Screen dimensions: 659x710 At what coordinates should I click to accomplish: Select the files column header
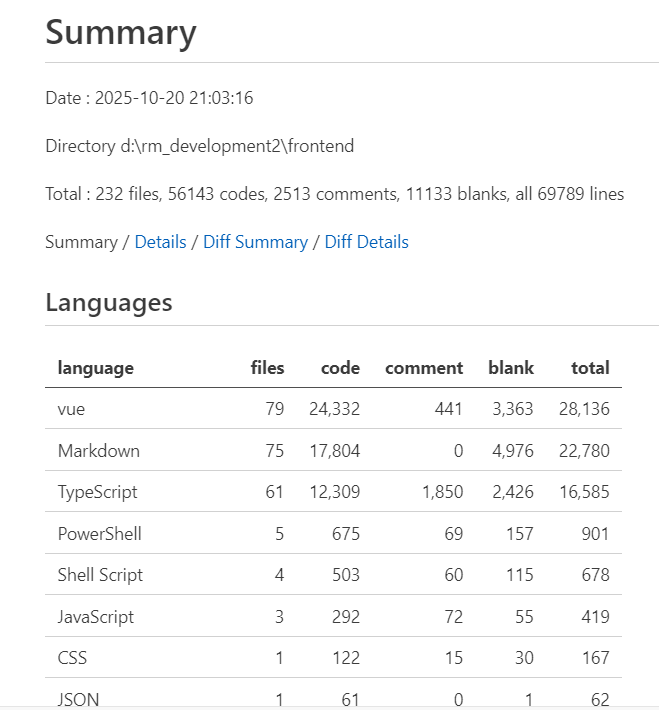(267, 368)
